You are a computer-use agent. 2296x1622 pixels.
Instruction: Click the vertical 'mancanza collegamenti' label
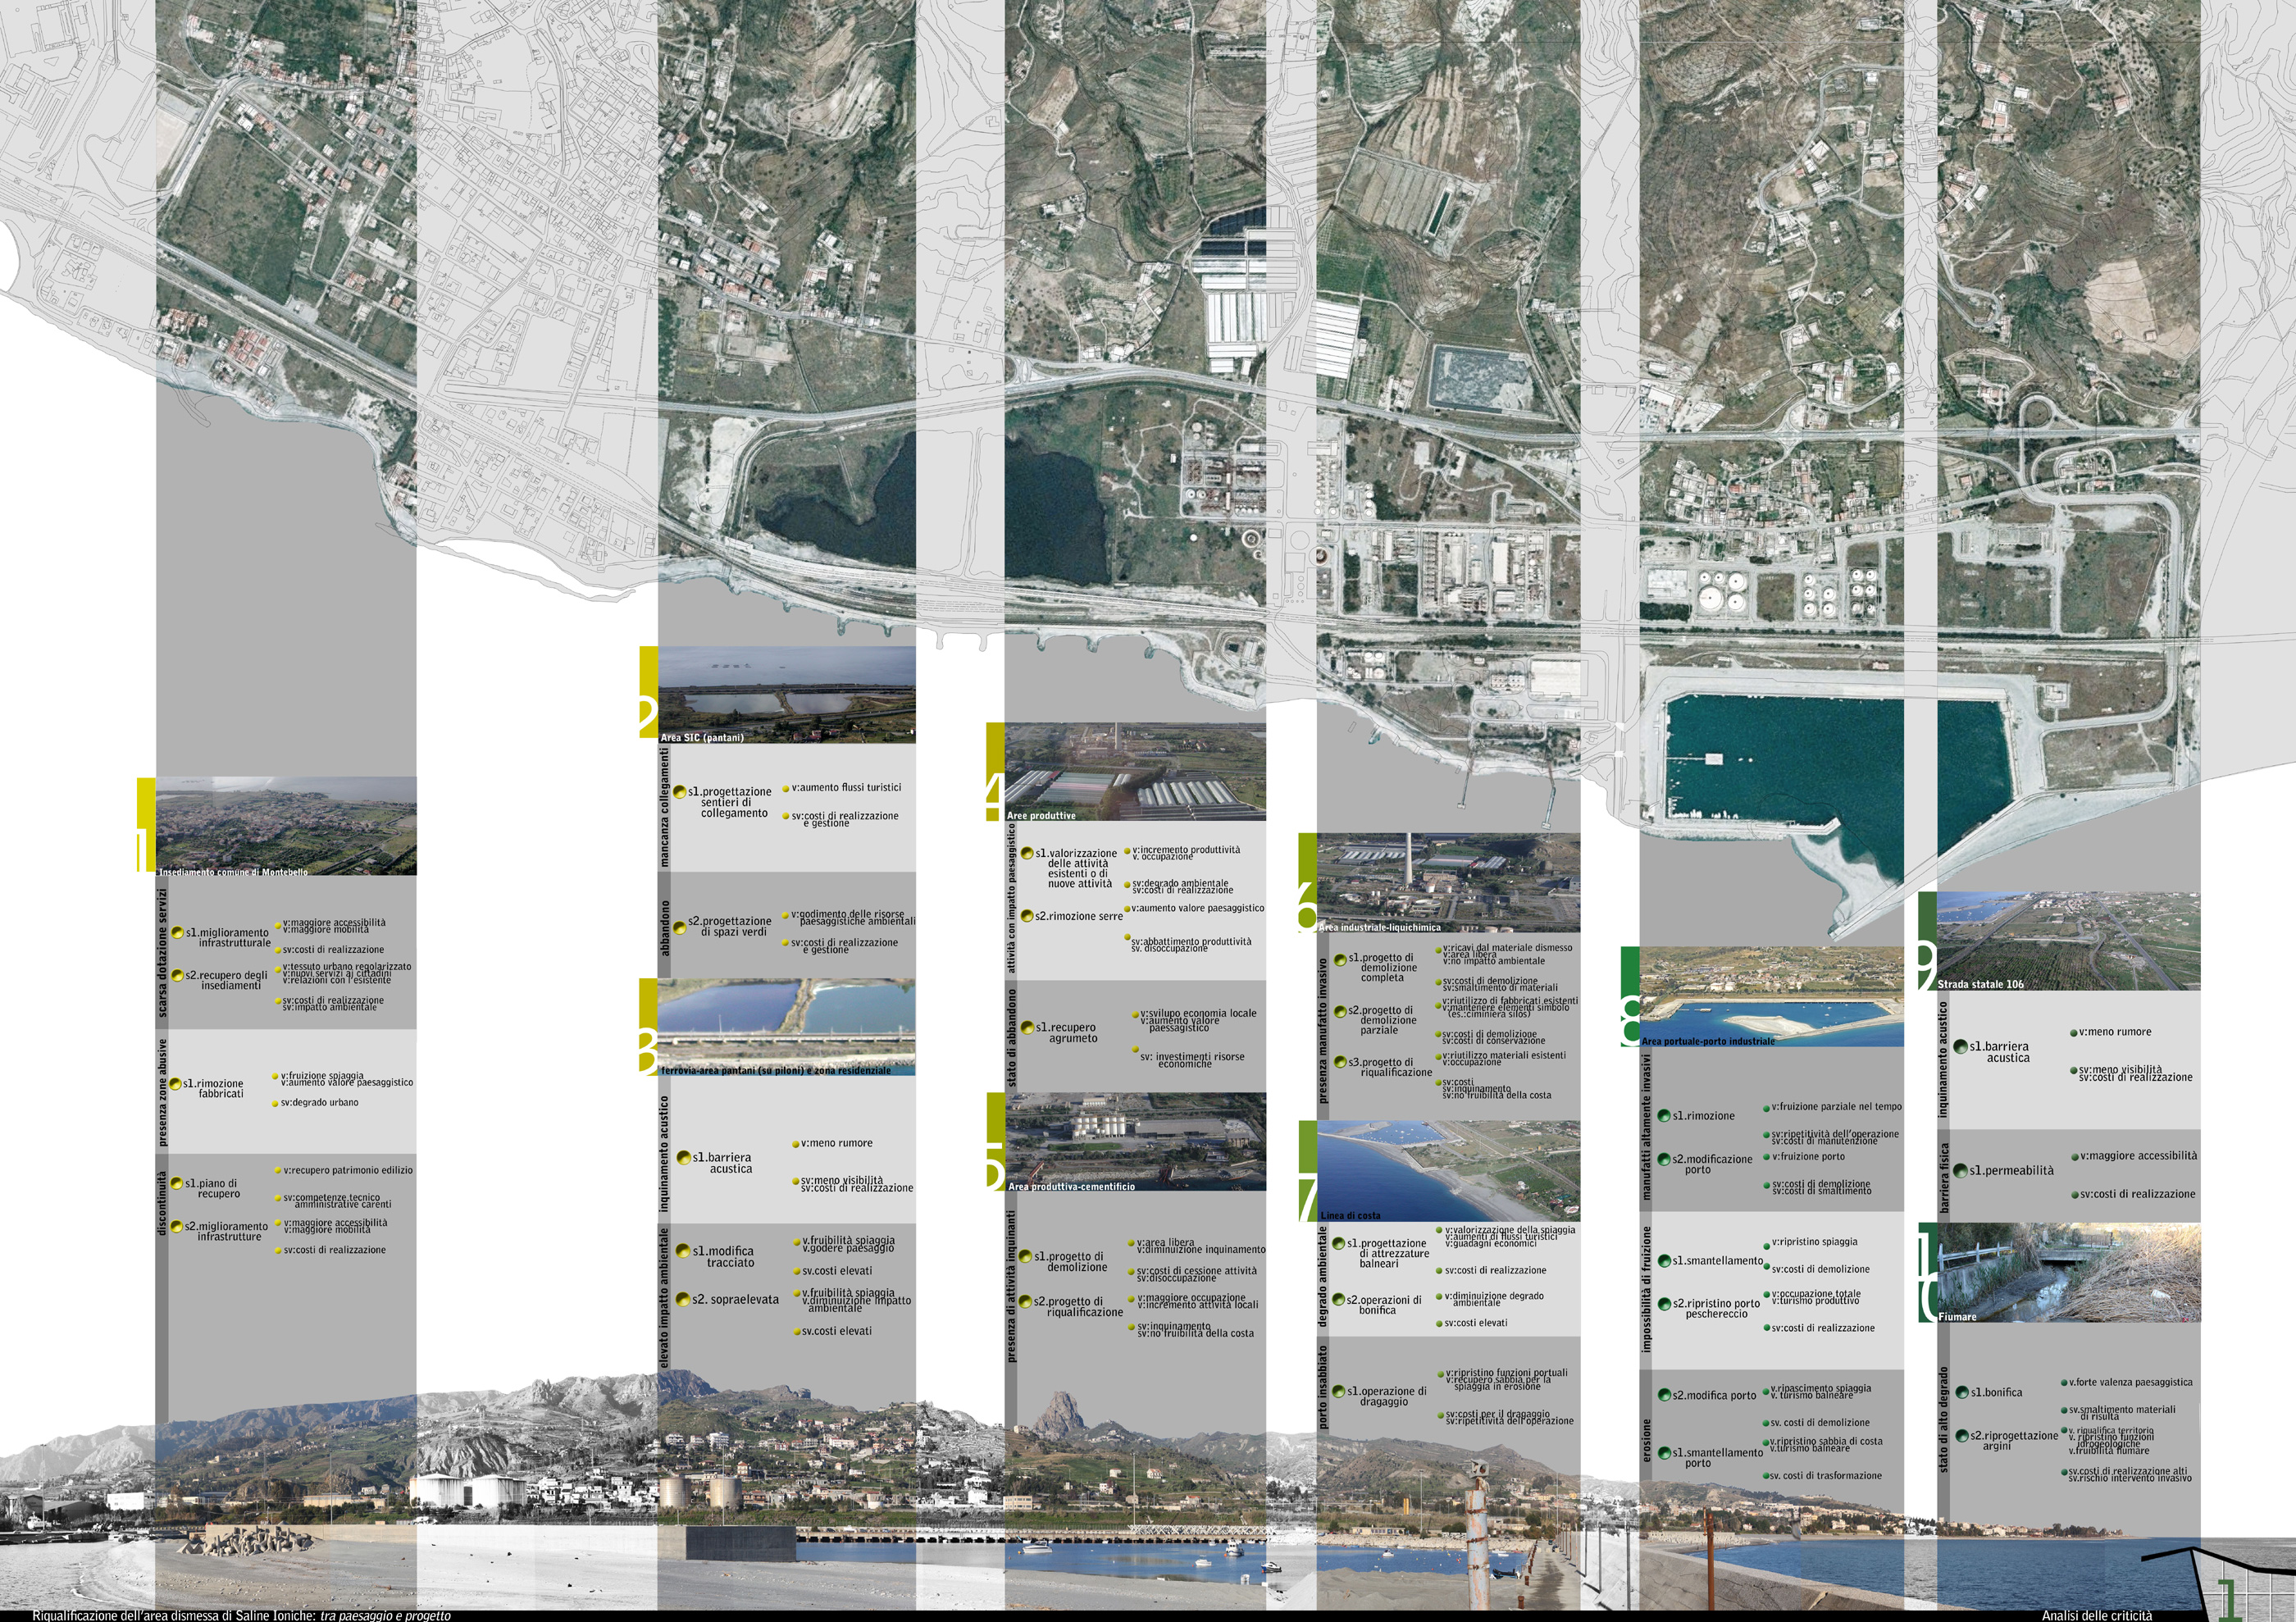pos(664,807)
